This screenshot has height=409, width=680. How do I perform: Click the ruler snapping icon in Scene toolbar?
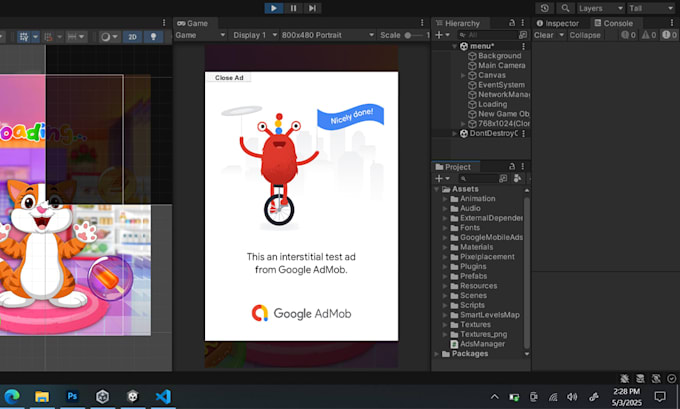75,37
